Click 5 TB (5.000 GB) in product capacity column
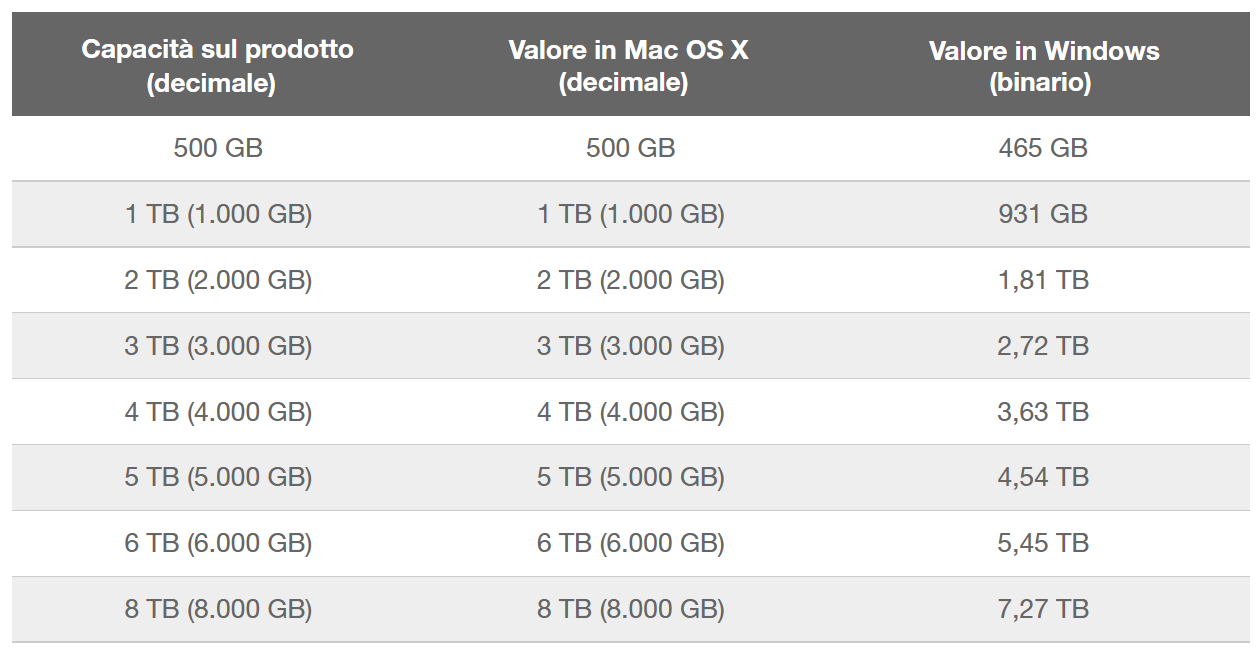Image resolution: width=1259 pixels, height=654 pixels. pos(218,478)
